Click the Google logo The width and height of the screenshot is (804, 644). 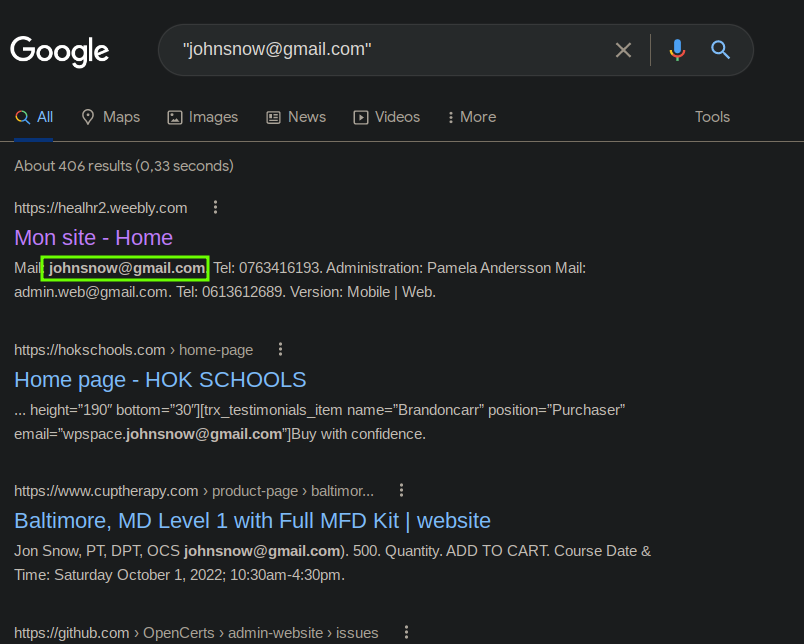coord(59,51)
